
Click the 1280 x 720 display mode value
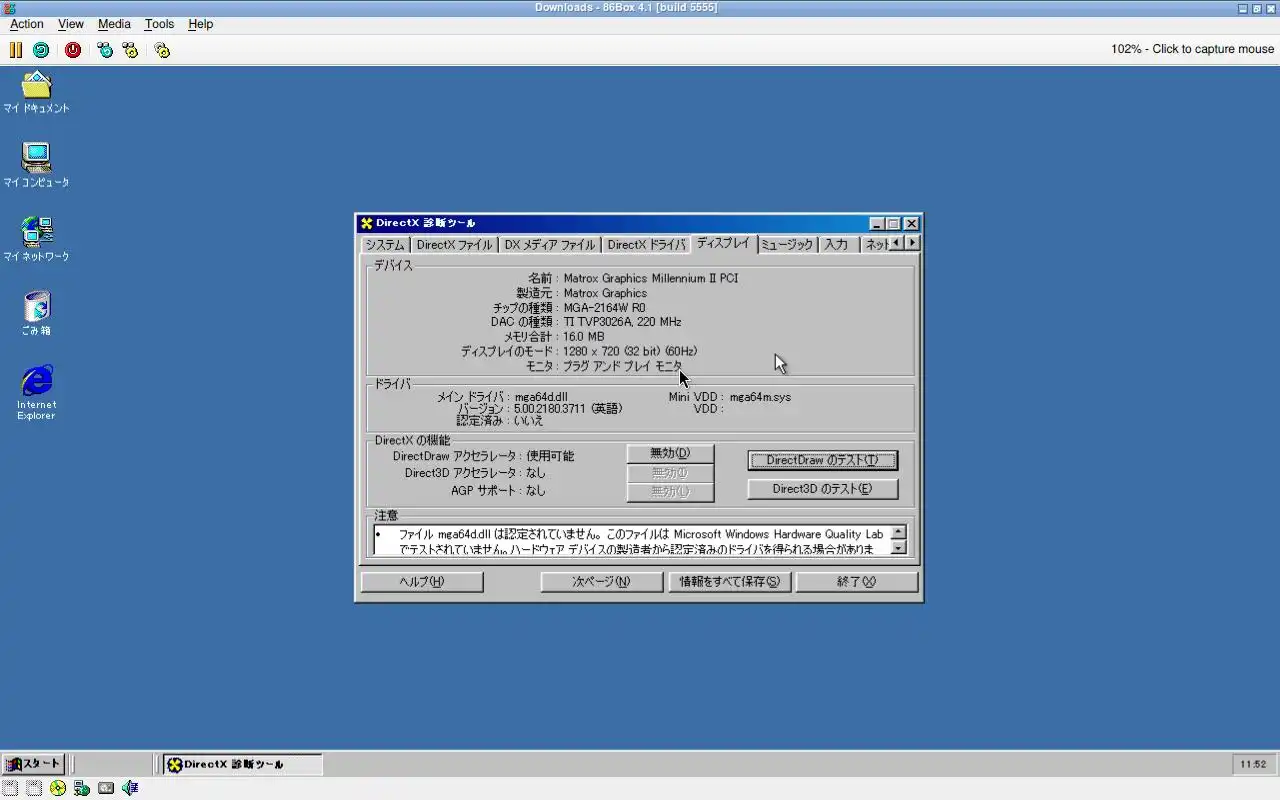pos(630,351)
